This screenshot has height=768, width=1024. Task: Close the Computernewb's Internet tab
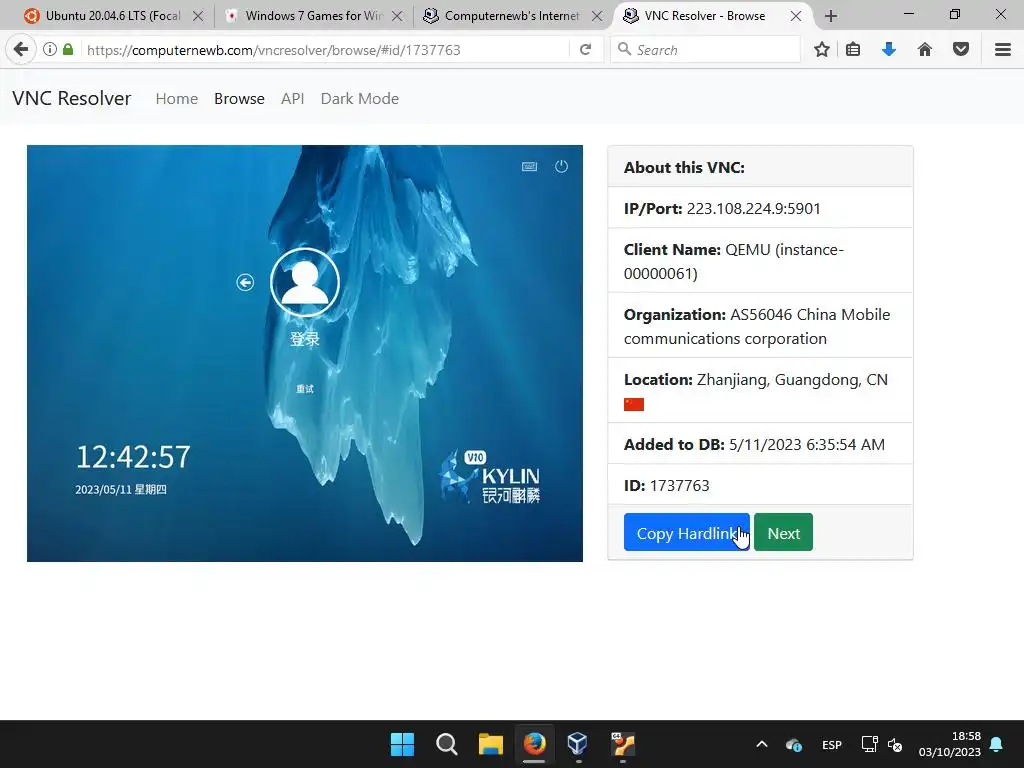coord(597,16)
